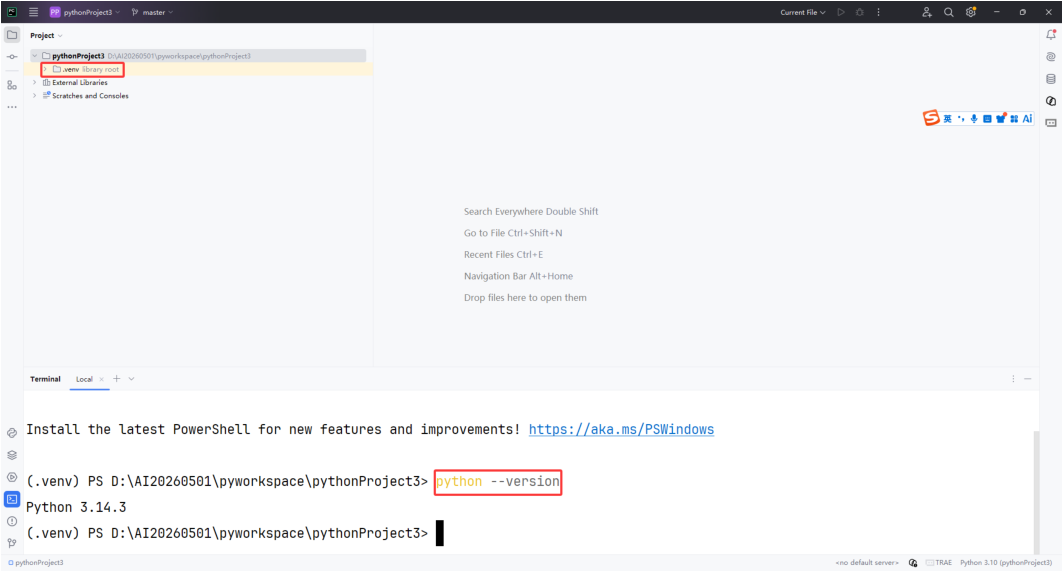The image size is (1063, 572).
Task: Close the Local terminal tab
Action: coord(102,380)
